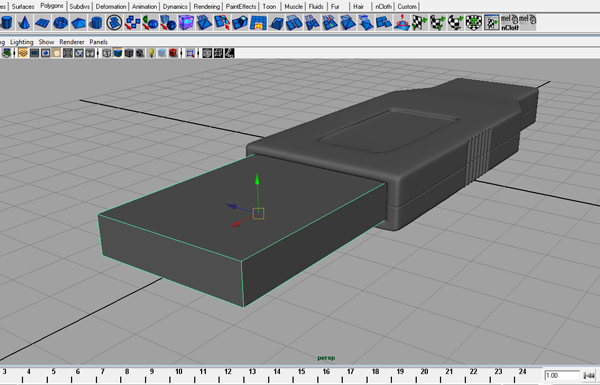The image size is (600, 385).
Task: Switch to the nCloth shelf tab
Action: [383, 7]
